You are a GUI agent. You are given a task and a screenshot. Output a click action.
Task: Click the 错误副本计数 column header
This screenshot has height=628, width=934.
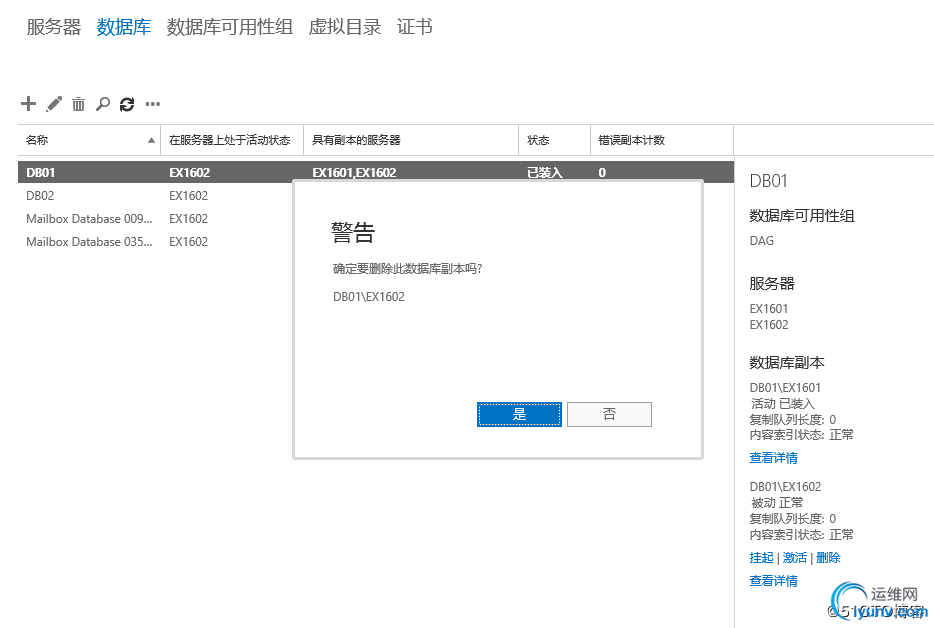click(x=662, y=140)
